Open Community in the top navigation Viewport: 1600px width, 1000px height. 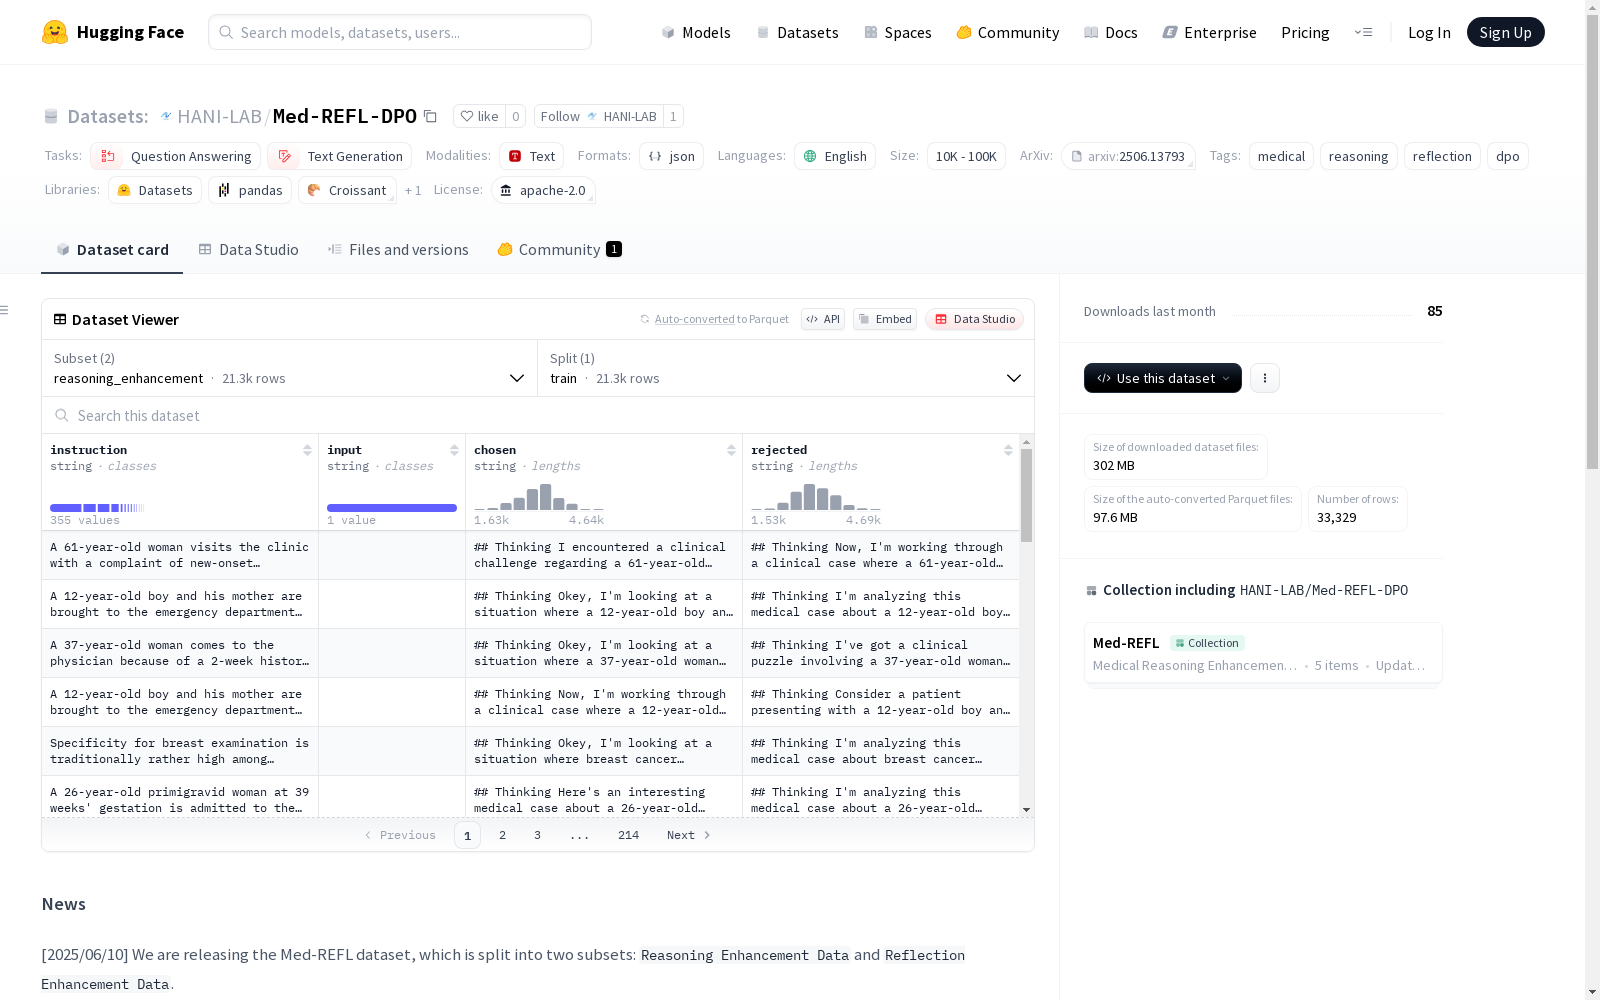click(x=1008, y=32)
